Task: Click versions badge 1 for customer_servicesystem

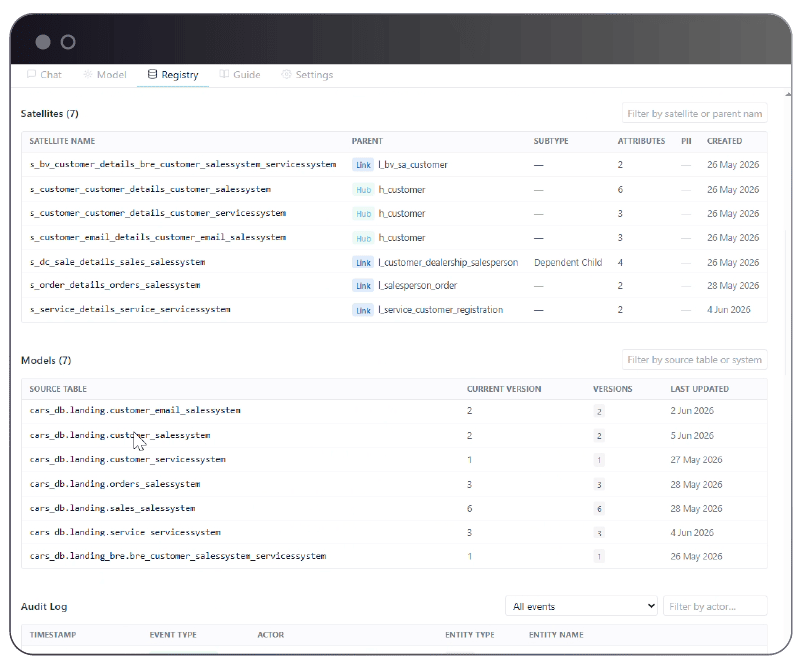Action: pyautogui.click(x=599, y=460)
